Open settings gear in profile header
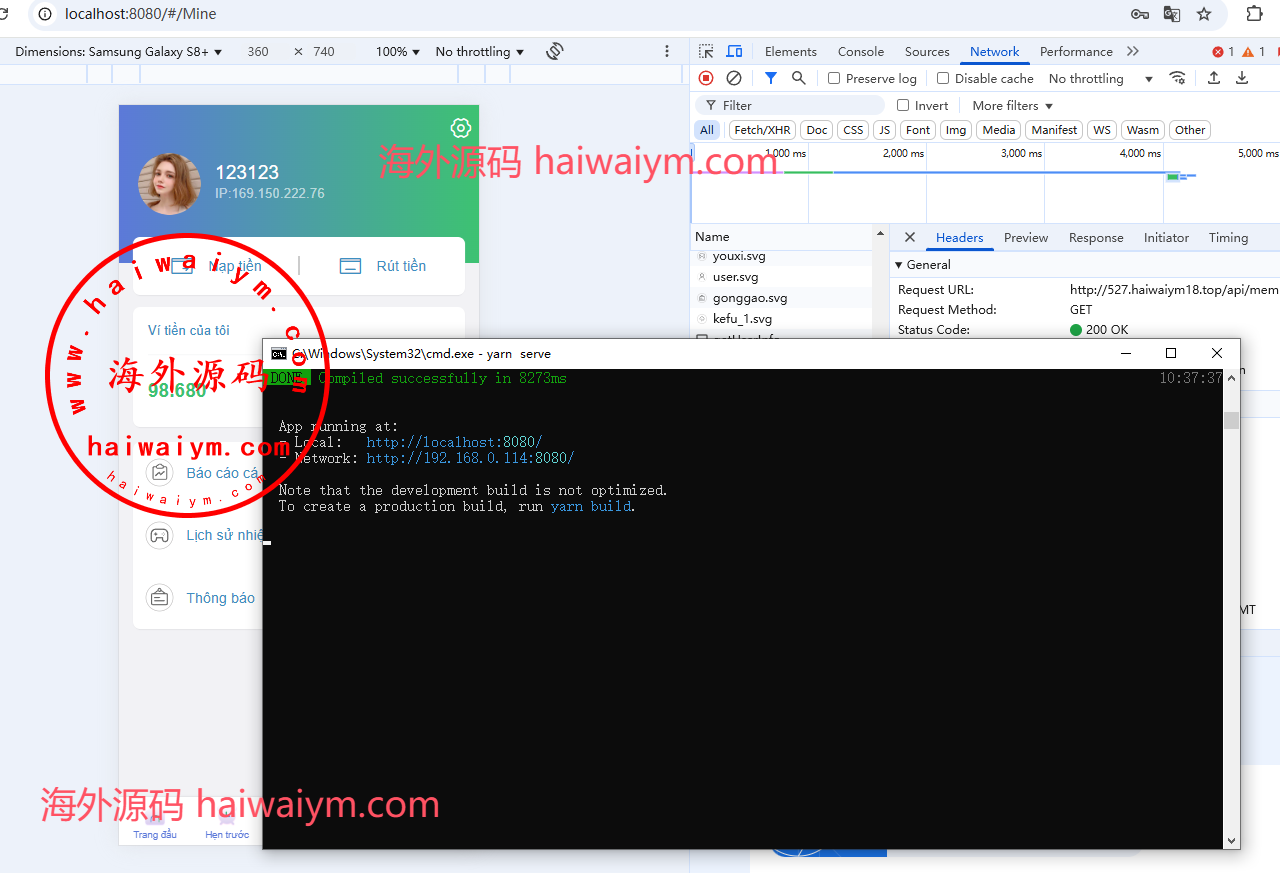The image size is (1280, 873). tap(460, 128)
